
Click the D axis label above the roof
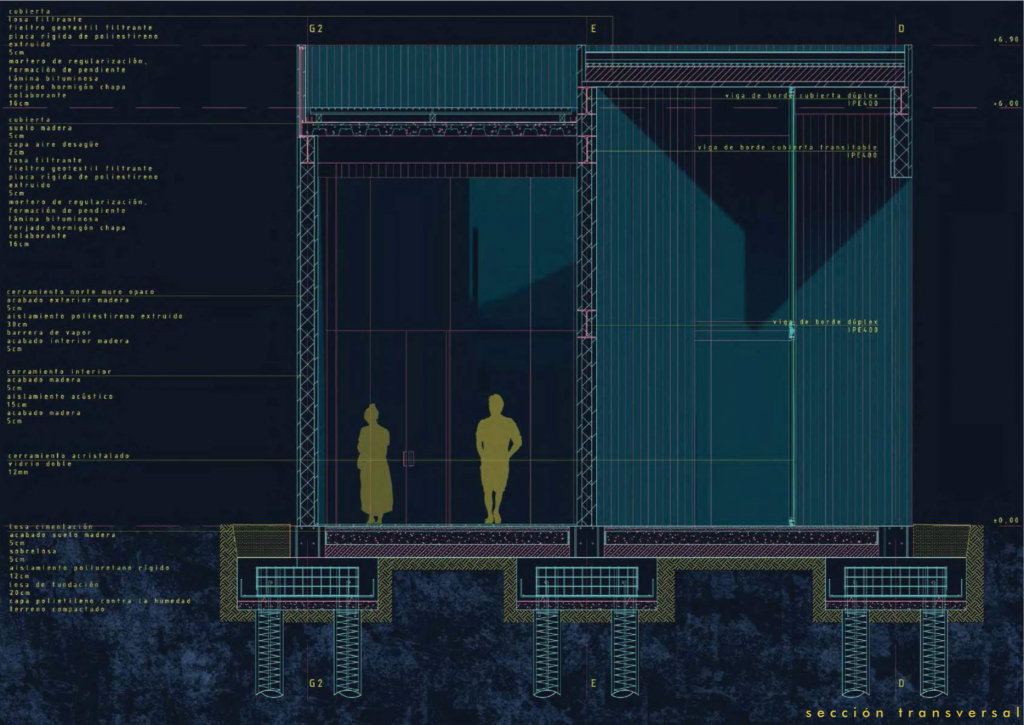coord(901,29)
